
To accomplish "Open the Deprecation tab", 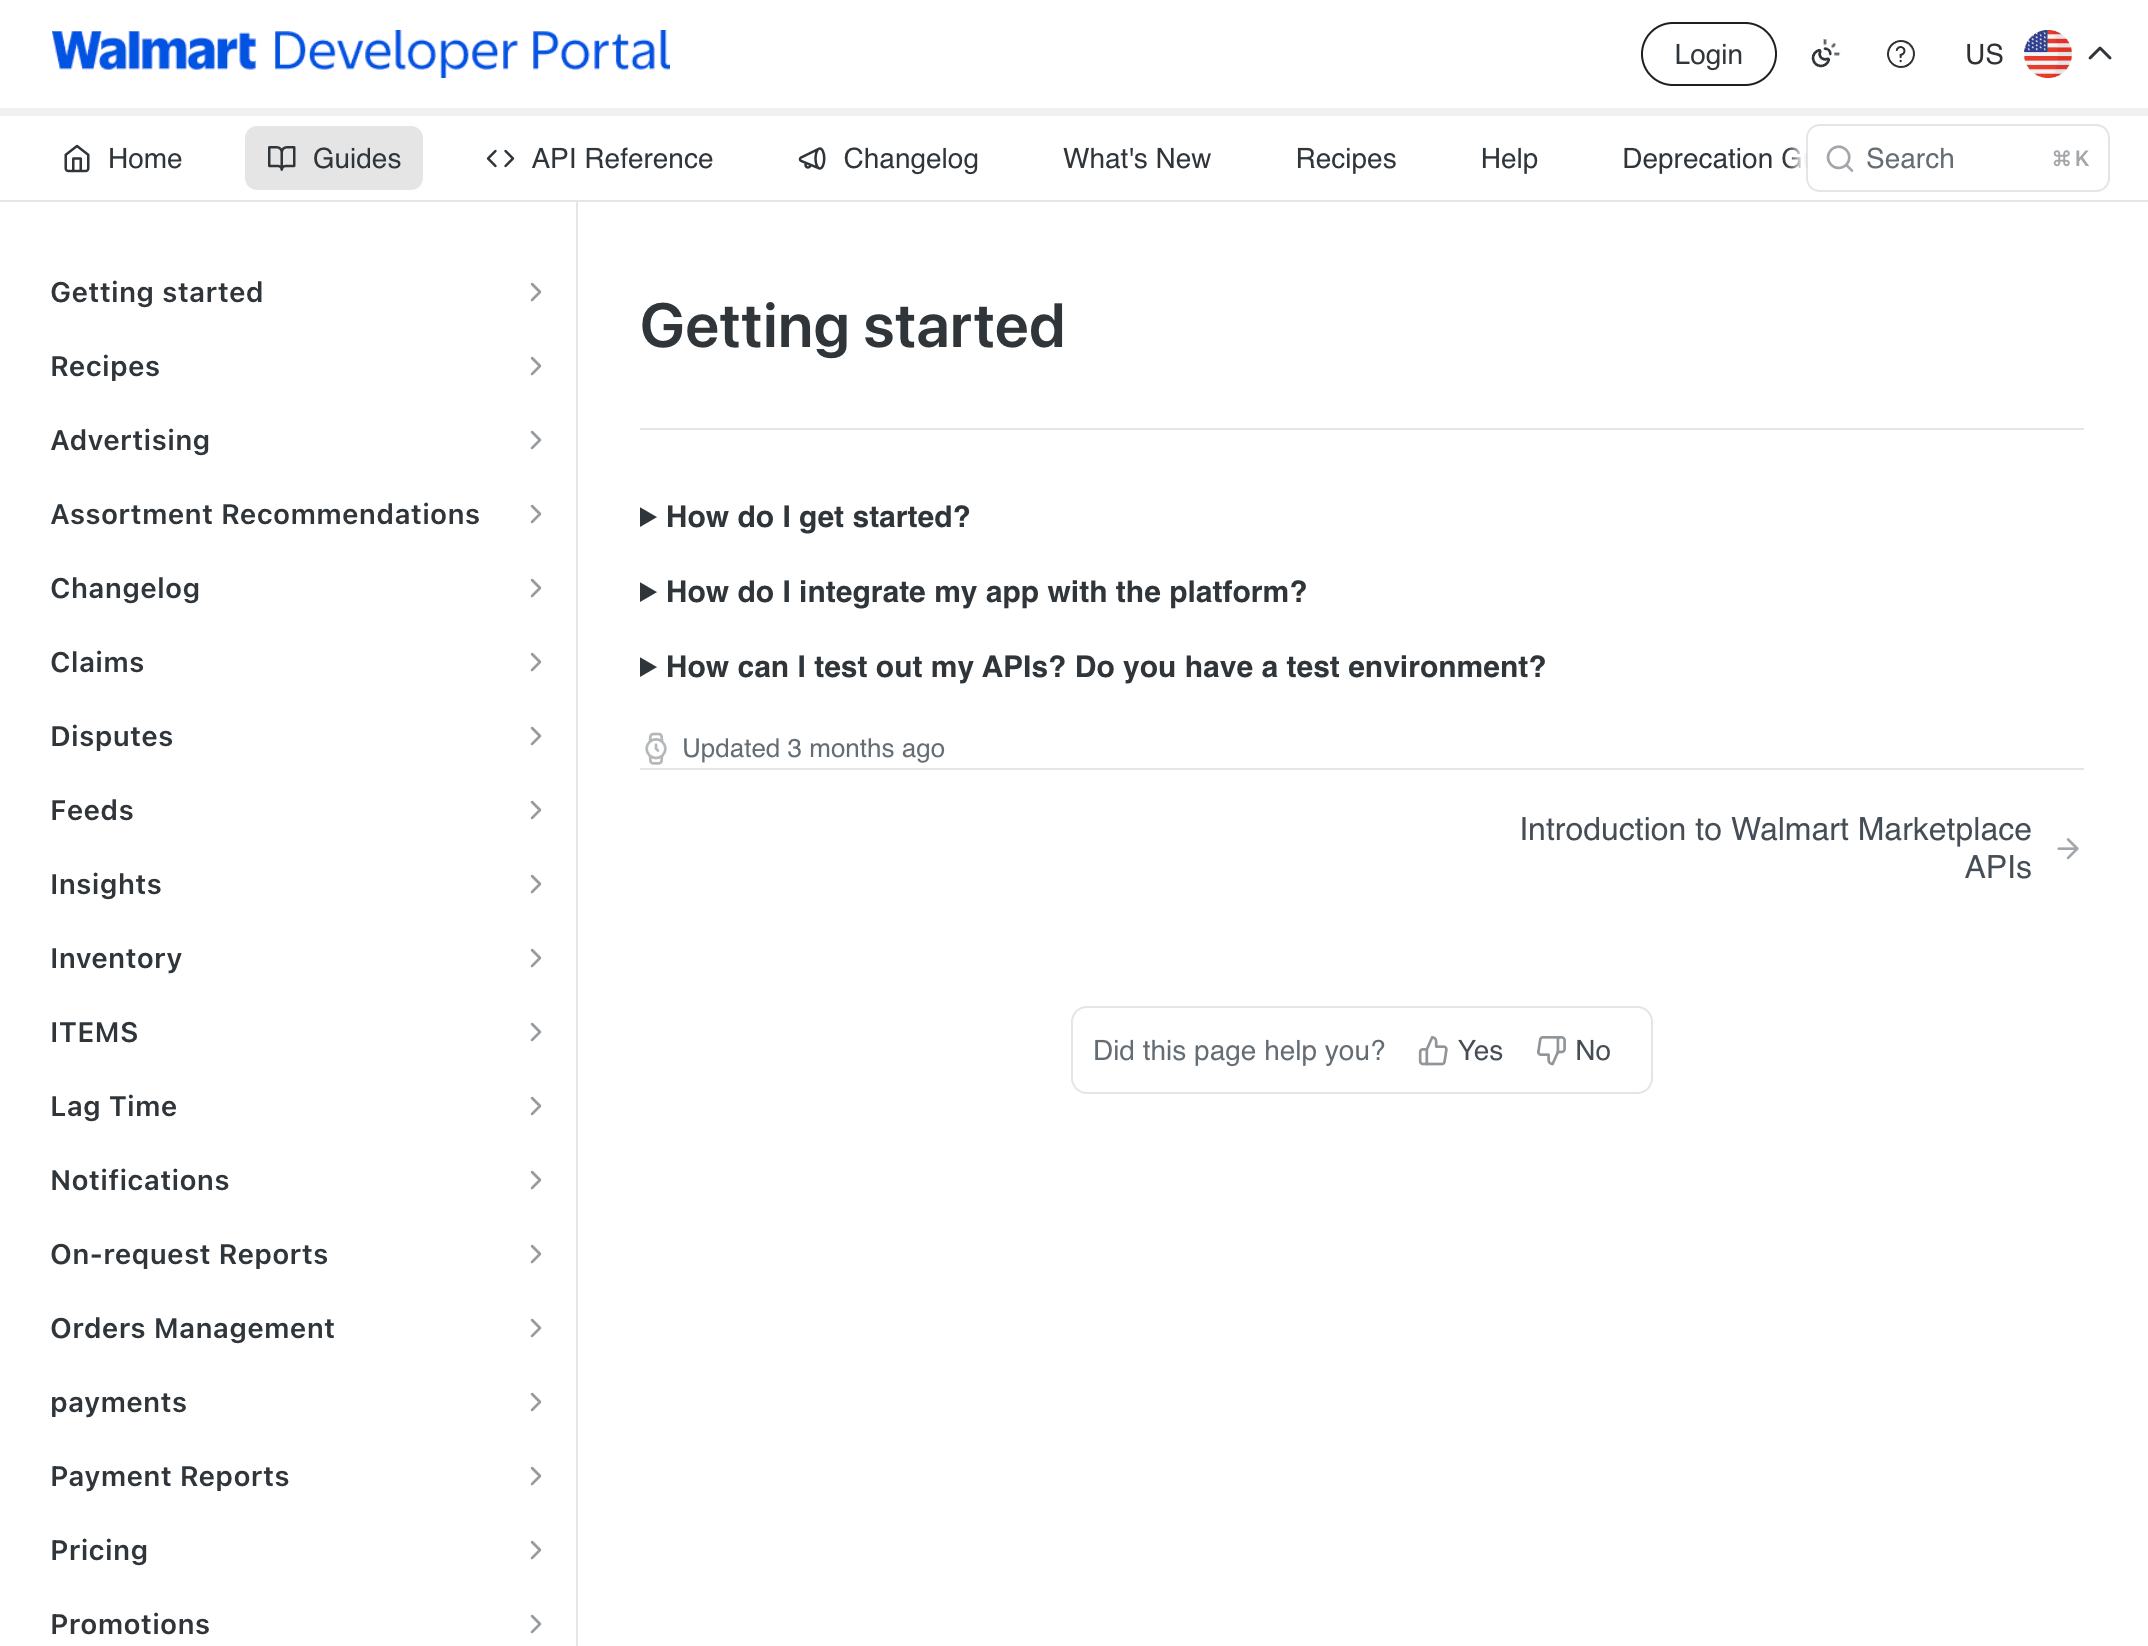I will [1710, 158].
